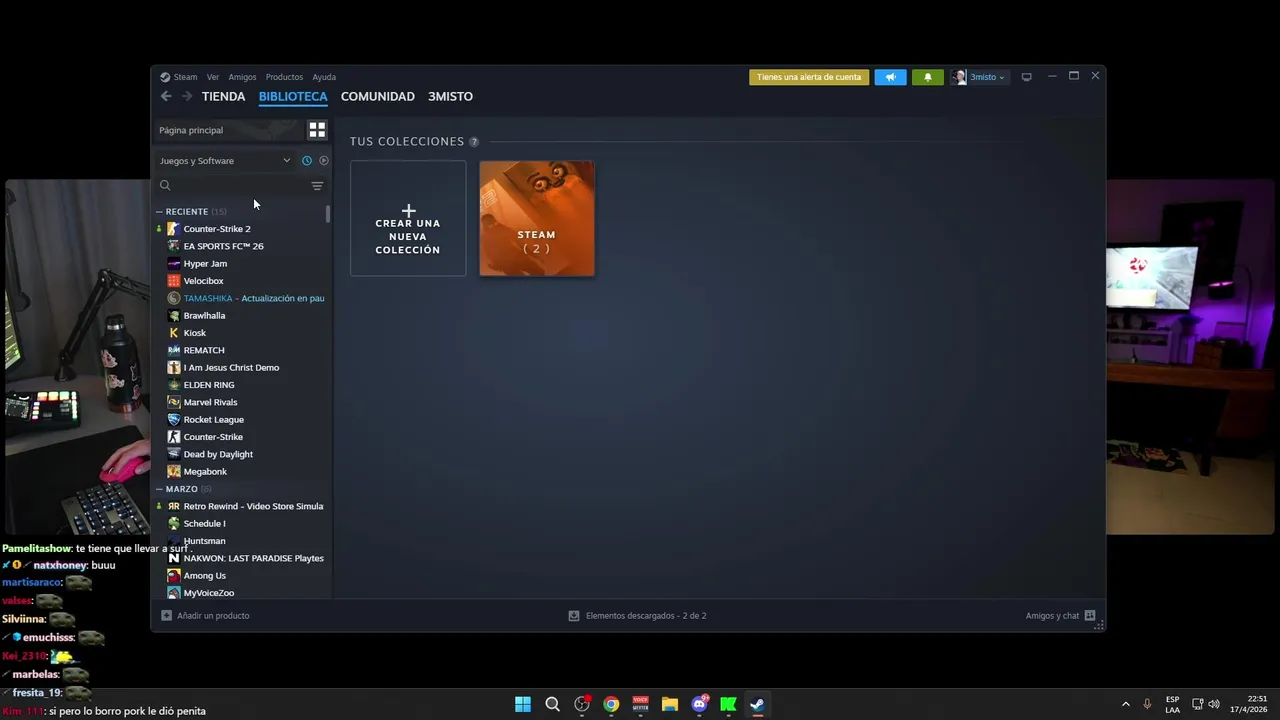
Task: Select Velocibox in list
Action: click(x=203, y=281)
